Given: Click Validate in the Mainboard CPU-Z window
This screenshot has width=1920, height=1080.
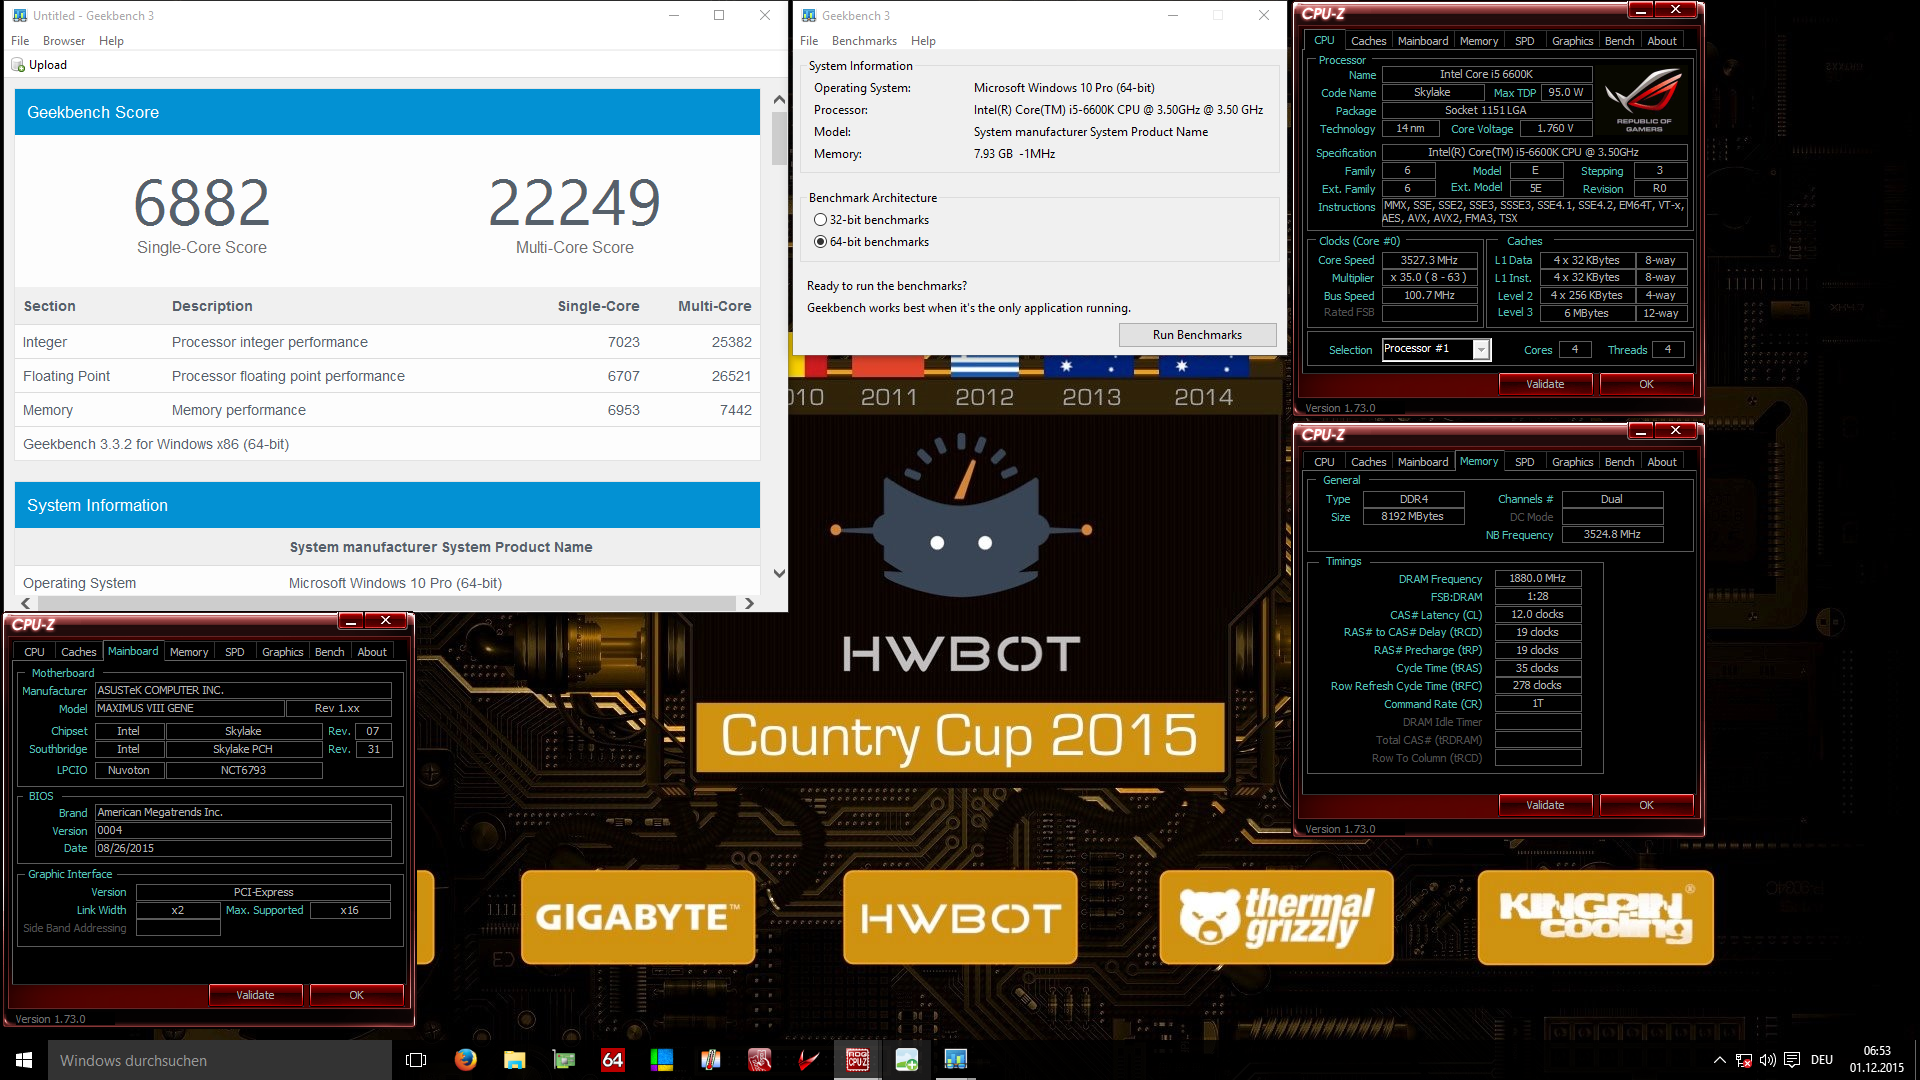Looking at the screenshot, I should coord(255,995).
